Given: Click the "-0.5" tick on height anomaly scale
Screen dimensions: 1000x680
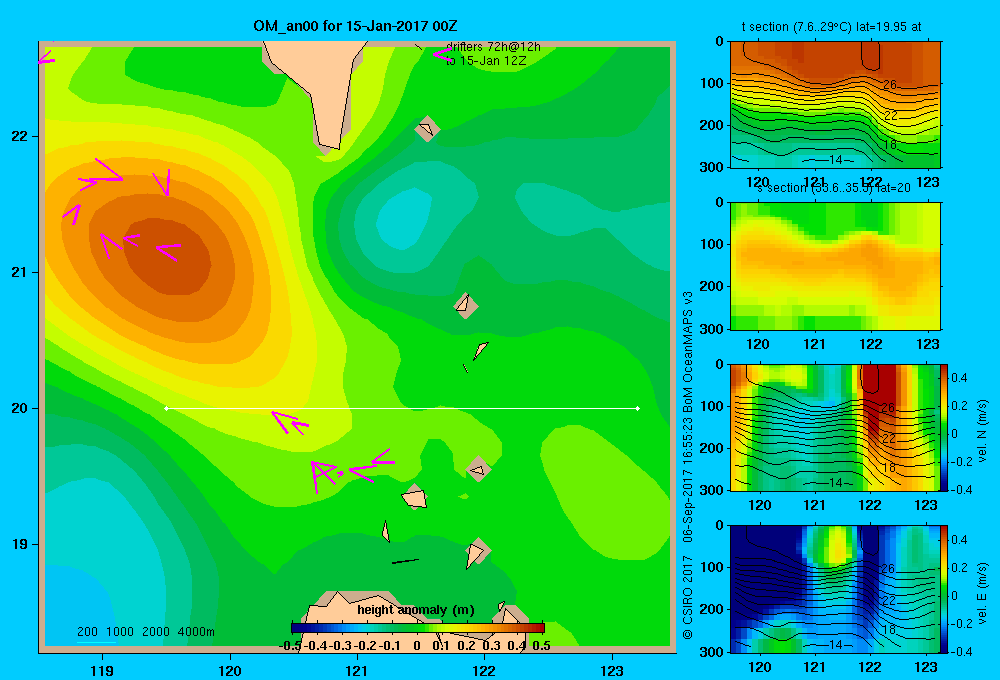Looking at the screenshot, I should click(290, 646).
